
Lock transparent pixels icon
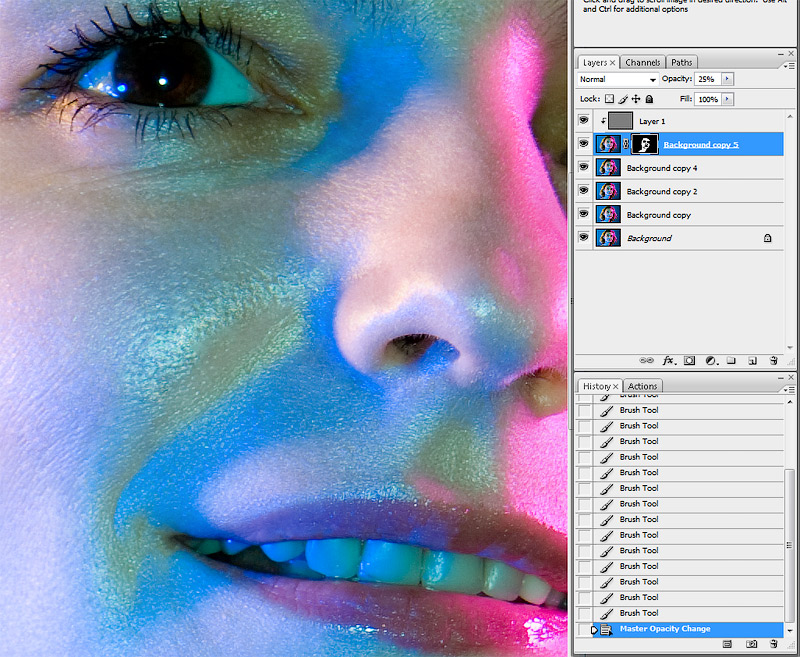coord(609,99)
